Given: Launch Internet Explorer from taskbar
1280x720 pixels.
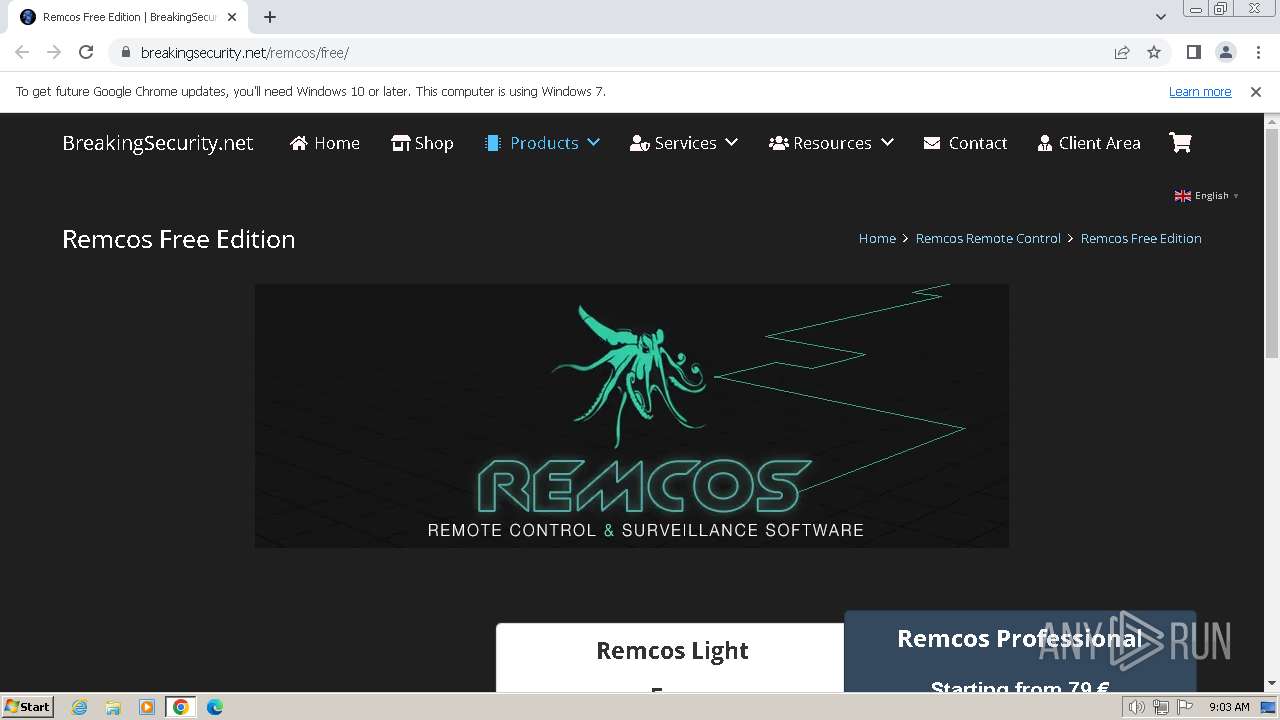Looking at the screenshot, I should click(x=80, y=707).
